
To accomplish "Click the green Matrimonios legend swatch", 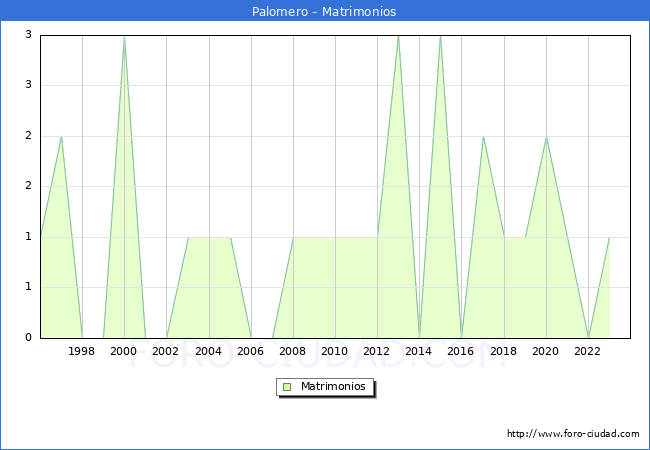I will point(287,387).
